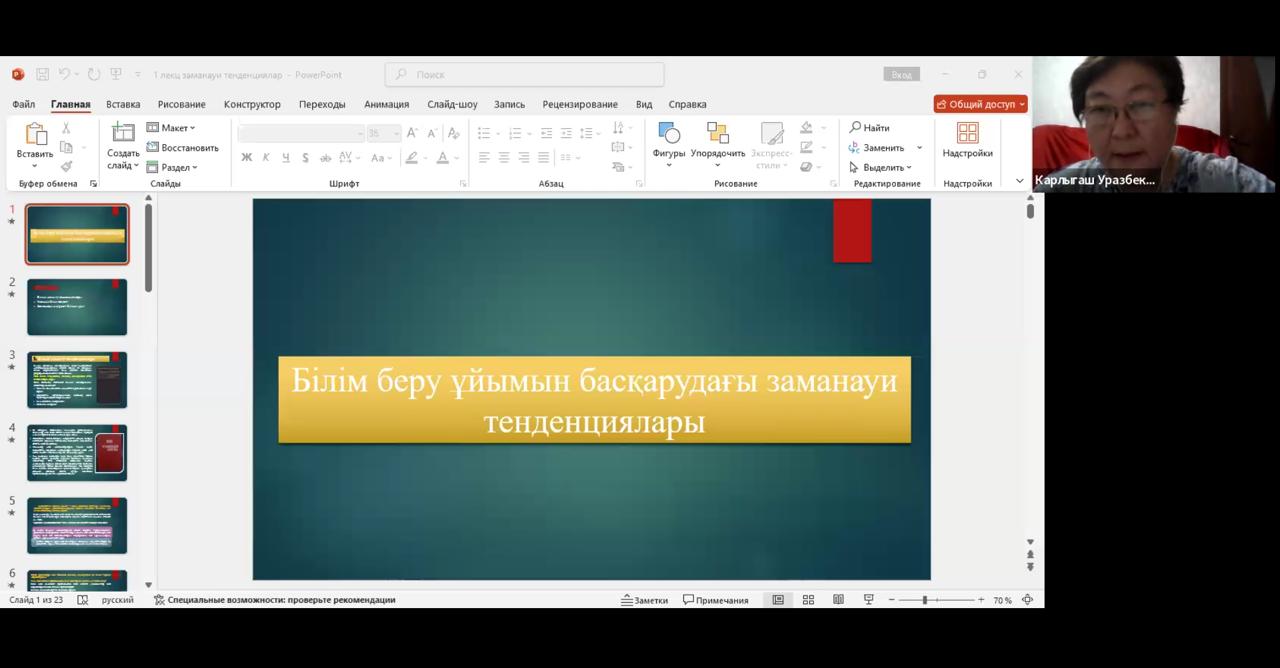This screenshot has height=668, width=1280.
Task: Click the Restore (Восстановить) slide button
Action: coord(182,147)
